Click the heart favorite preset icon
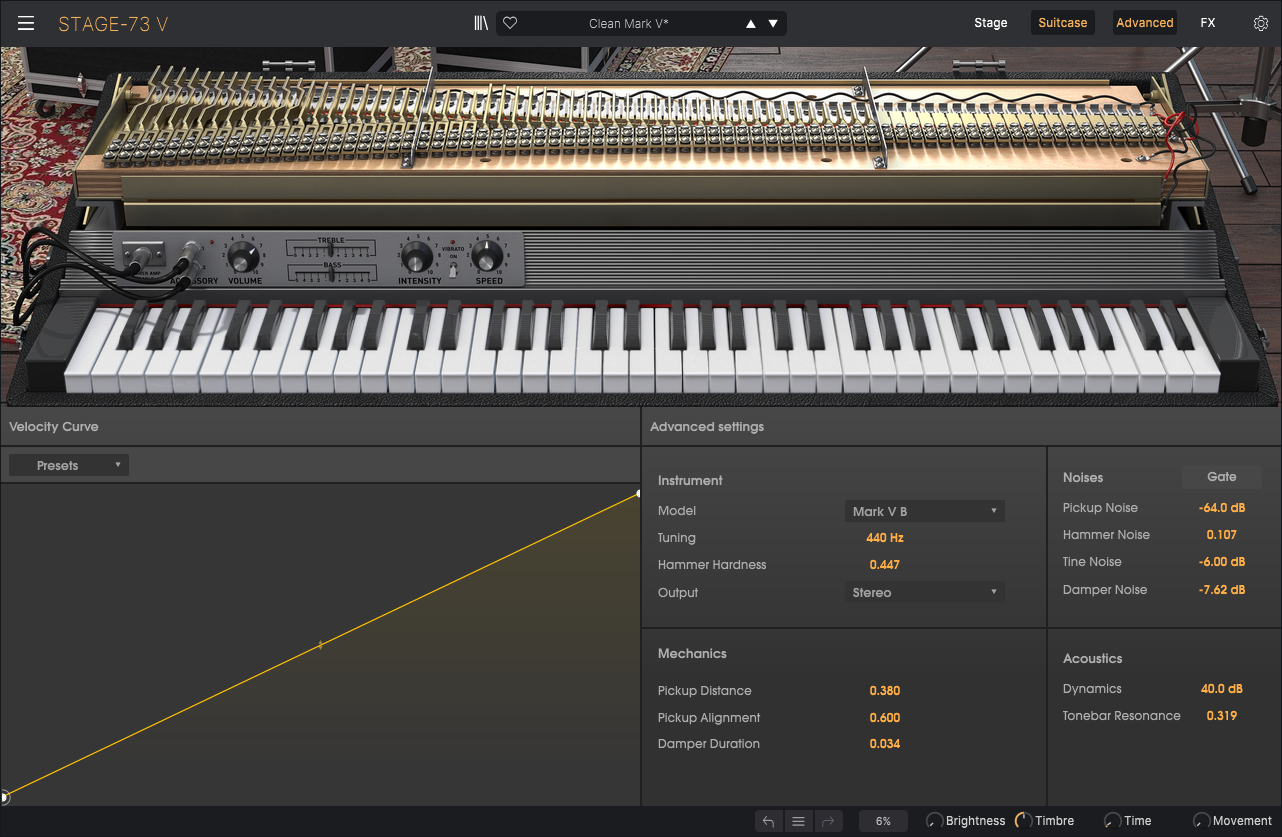The image size is (1282, 837). pyautogui.click(x=510, y=23)
